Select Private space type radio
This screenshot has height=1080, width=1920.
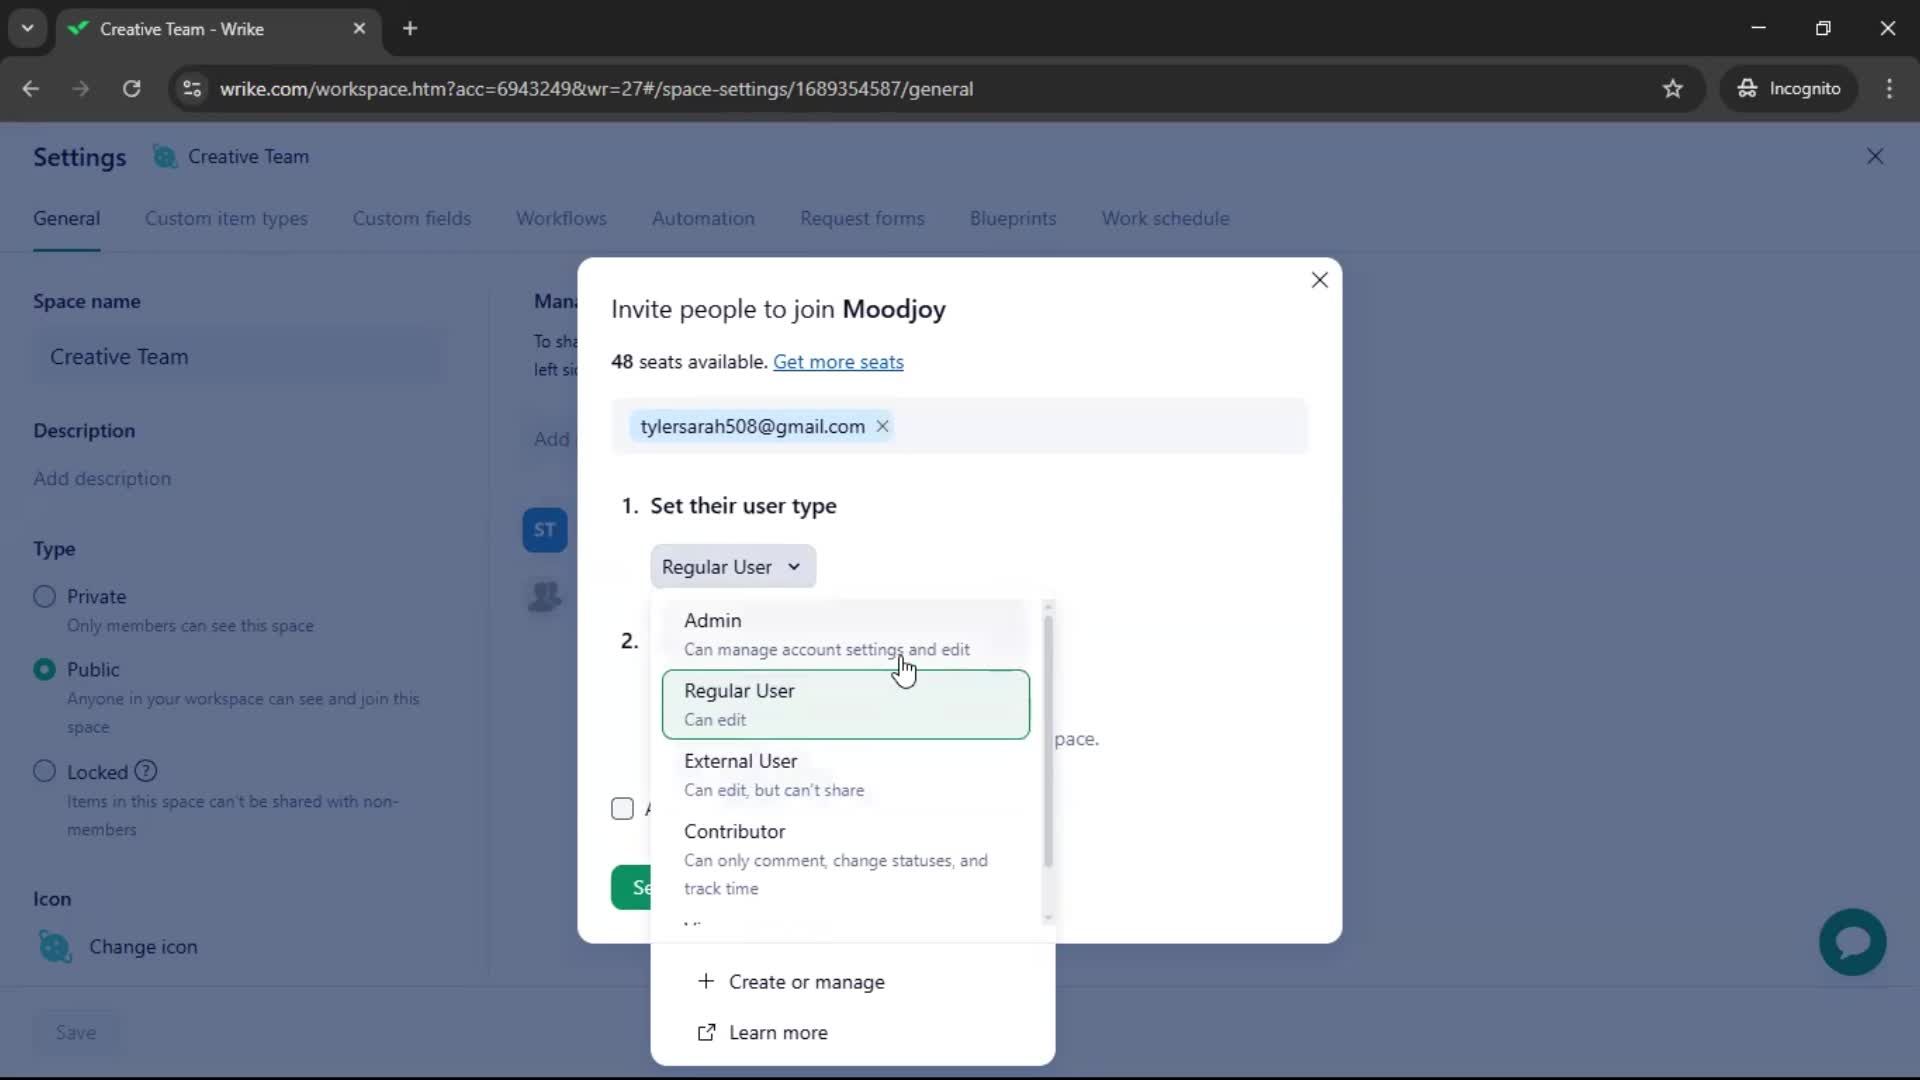point(44,597)
